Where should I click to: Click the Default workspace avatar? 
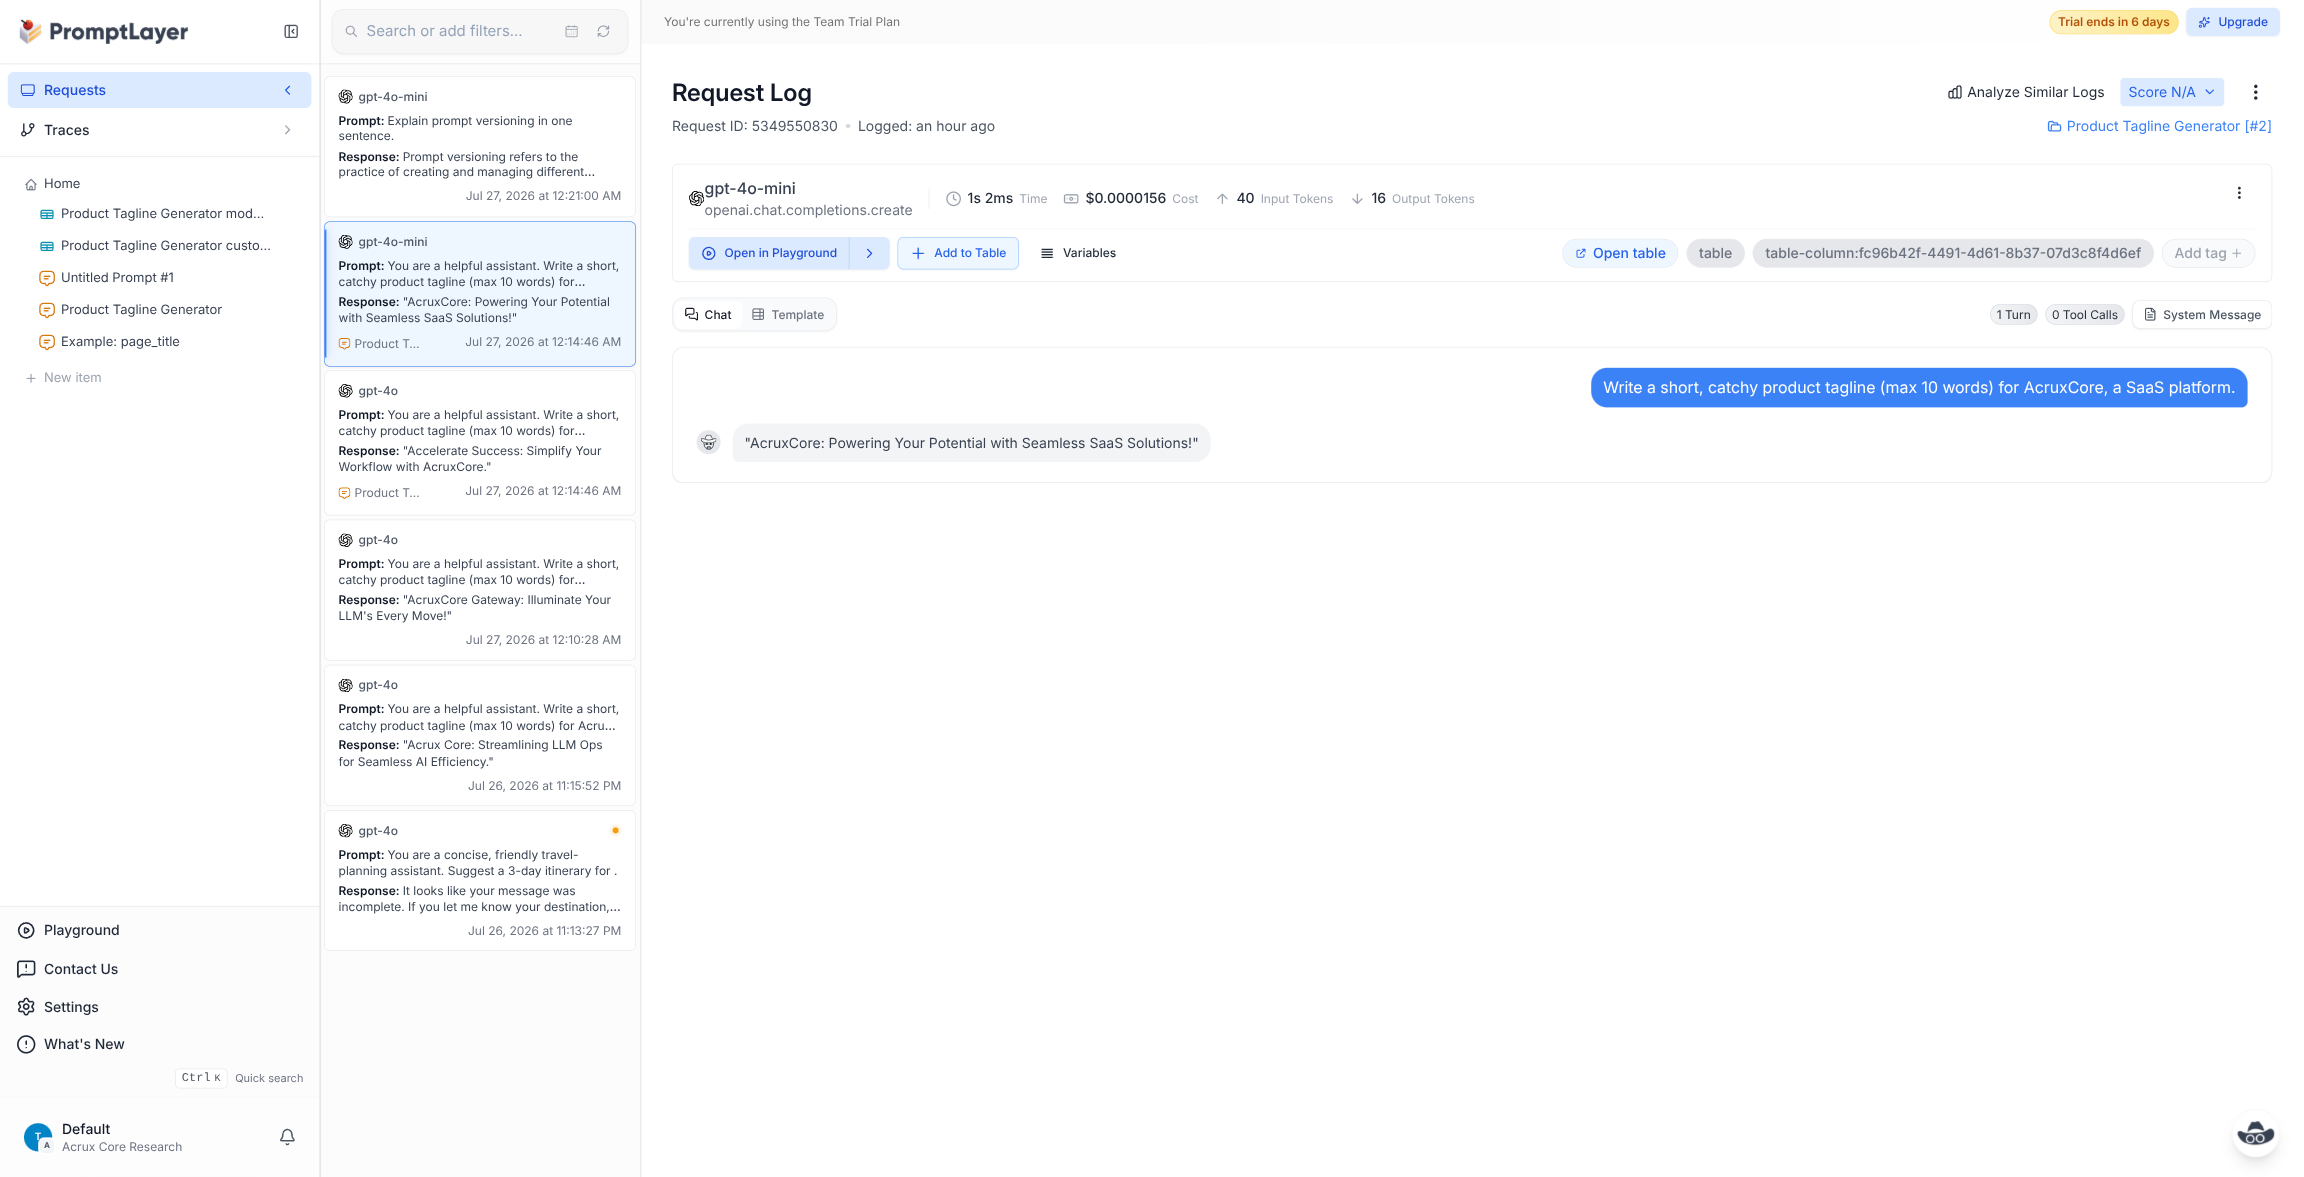pyautogui.click(x=38, y=1137)
